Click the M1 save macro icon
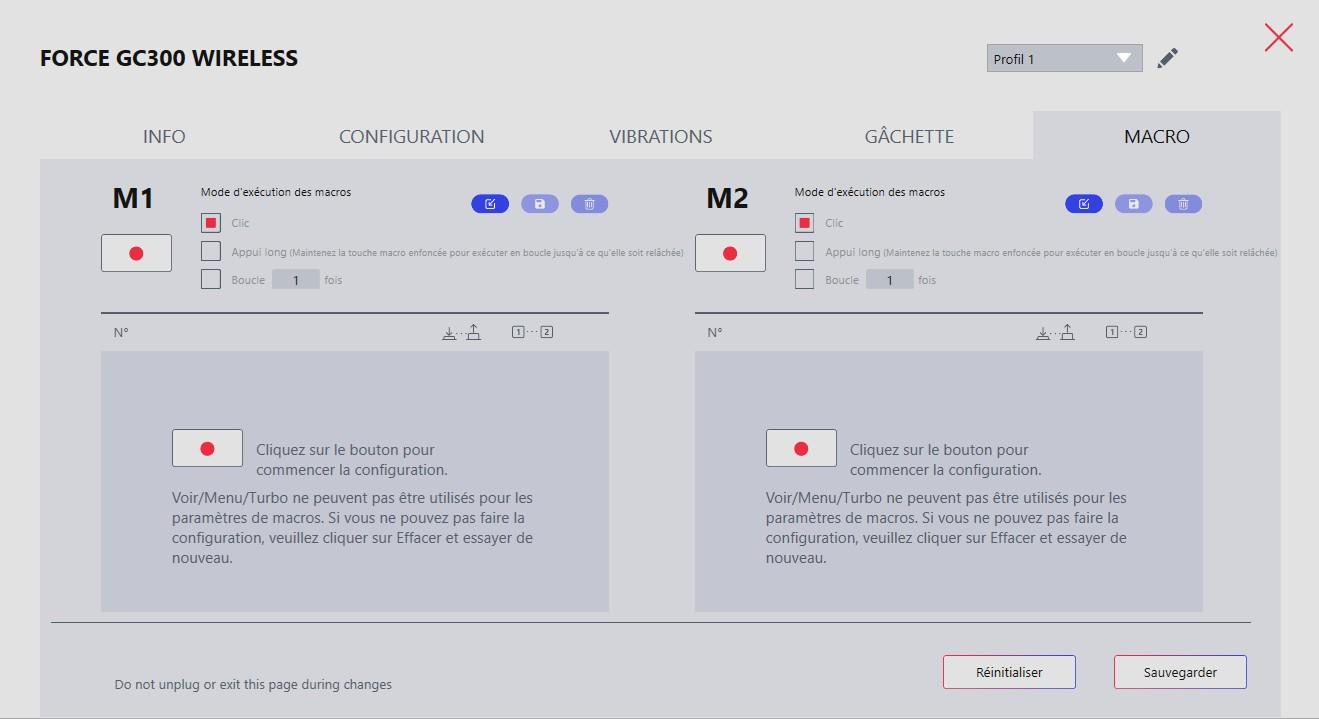 point(540,204)
